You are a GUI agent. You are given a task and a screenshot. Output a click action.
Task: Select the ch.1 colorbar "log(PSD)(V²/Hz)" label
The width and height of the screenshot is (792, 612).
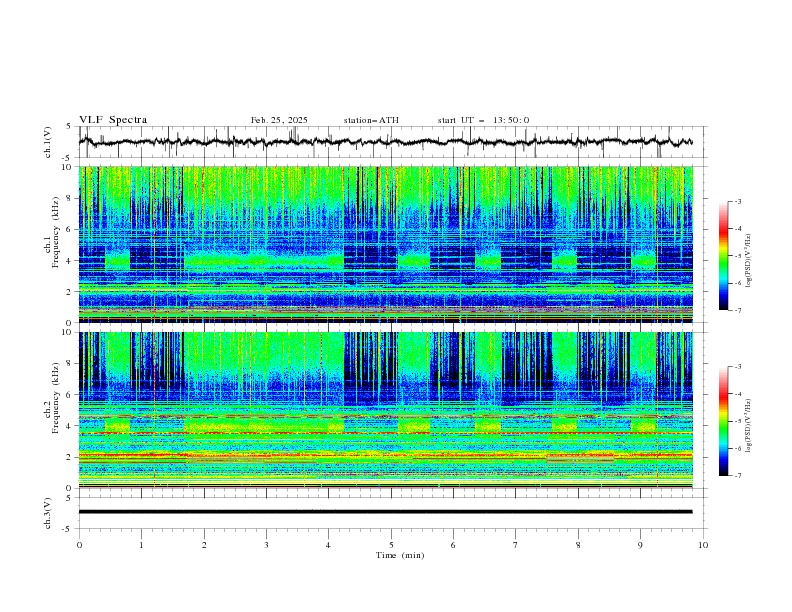[749, 261]
